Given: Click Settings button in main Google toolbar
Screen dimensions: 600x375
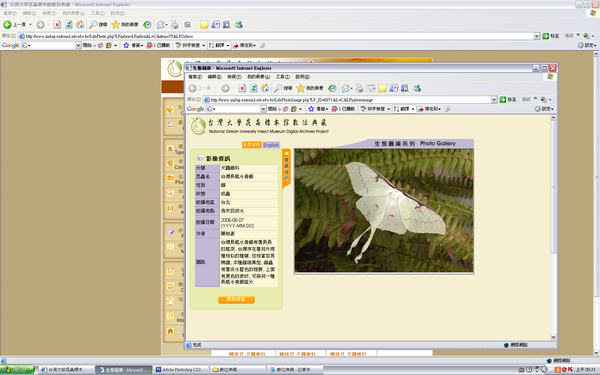Looking at the screenshot, I should 587,45.
